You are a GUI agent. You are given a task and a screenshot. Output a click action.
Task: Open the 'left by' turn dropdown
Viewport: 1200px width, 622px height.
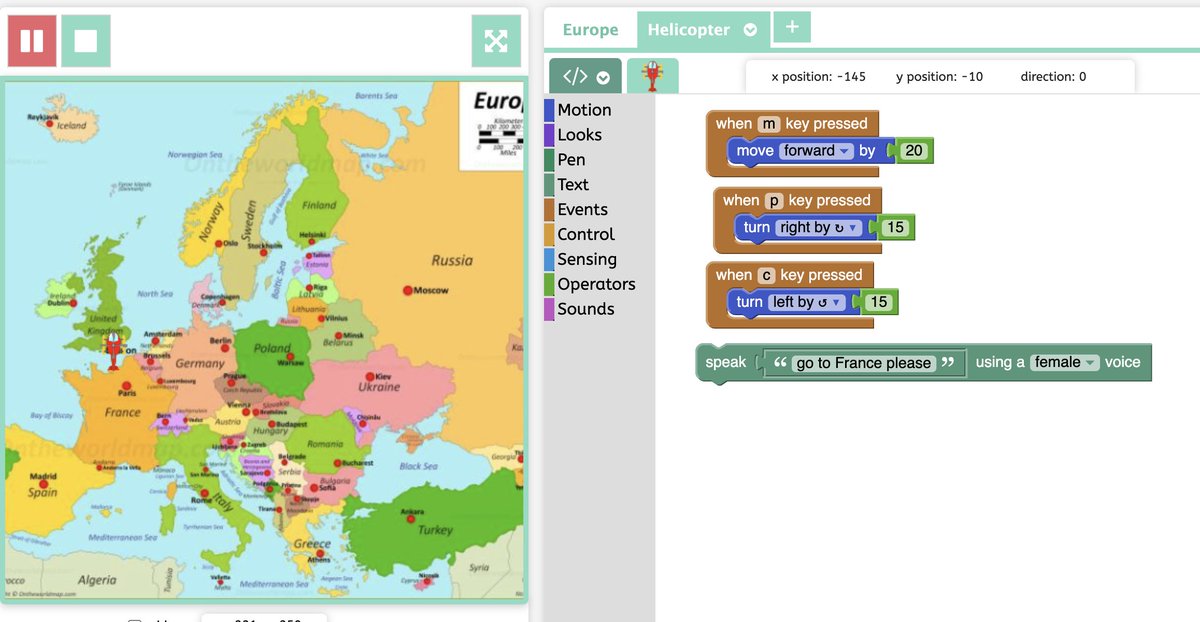pyautogui.click(x=806, y=302)
